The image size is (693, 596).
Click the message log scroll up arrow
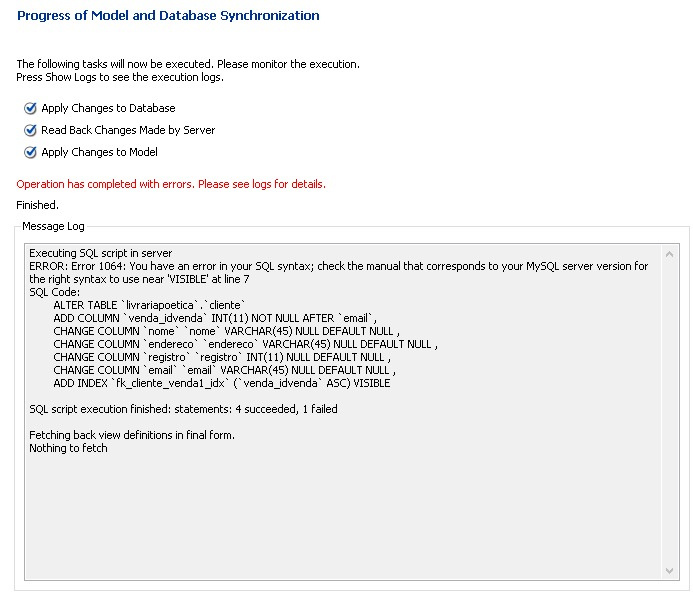(x=669, y=254)
